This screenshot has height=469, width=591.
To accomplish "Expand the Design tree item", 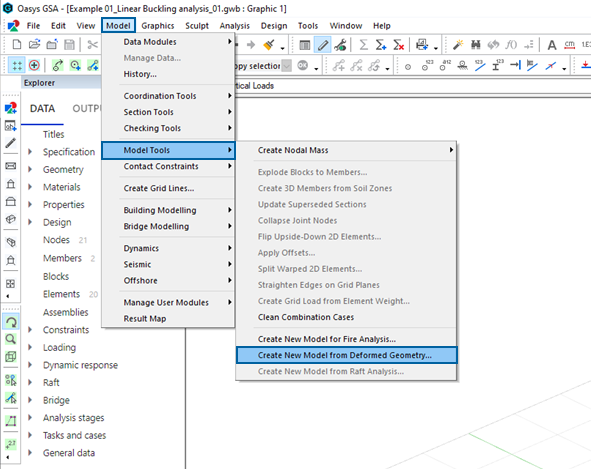I will 30,222.
